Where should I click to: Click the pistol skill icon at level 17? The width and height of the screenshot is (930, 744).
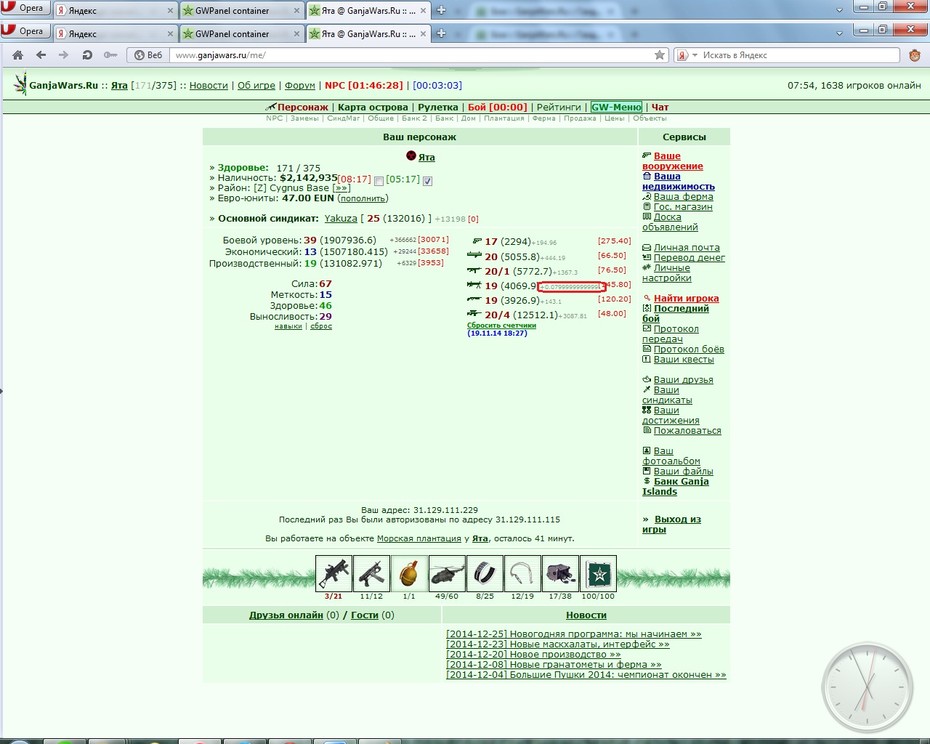(x=477, y=241)
